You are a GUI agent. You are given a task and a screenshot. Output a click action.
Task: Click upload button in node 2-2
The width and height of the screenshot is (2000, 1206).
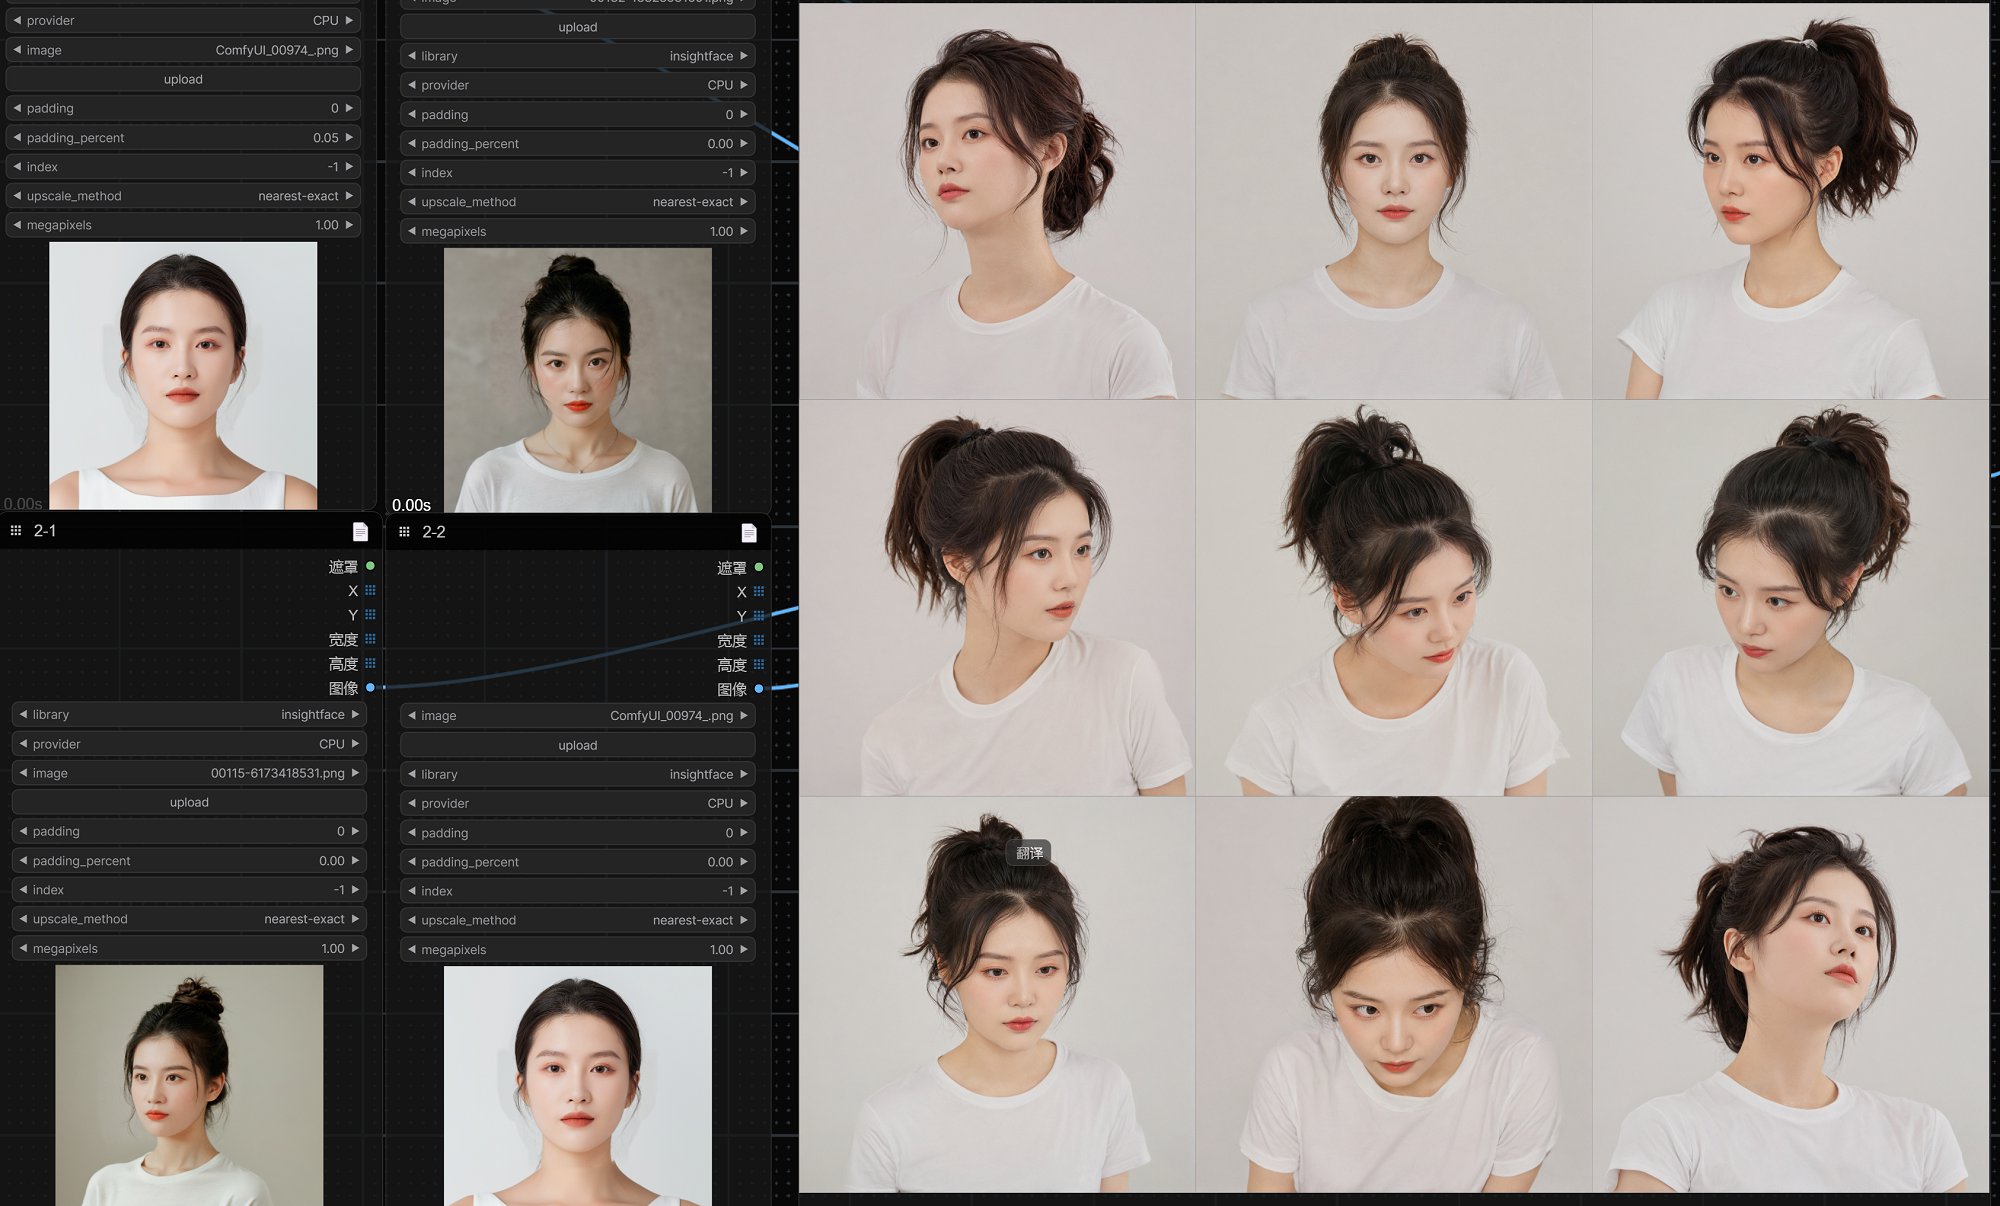578,745
